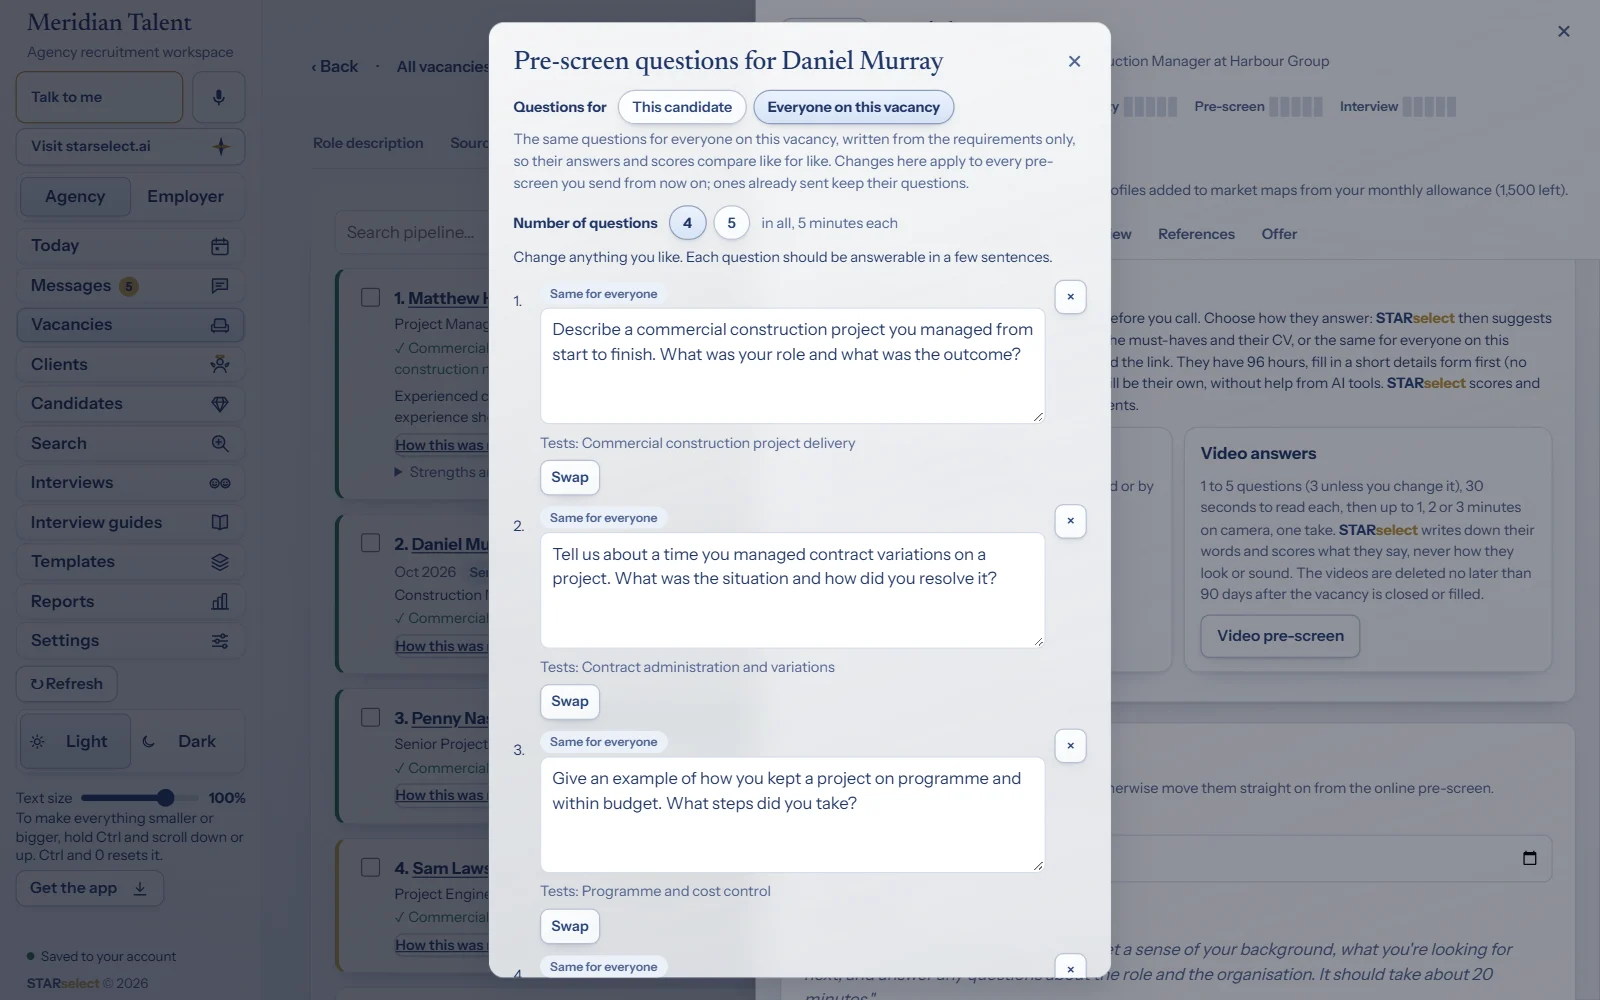Edit question 2 text about contract variations

(792, 590)
